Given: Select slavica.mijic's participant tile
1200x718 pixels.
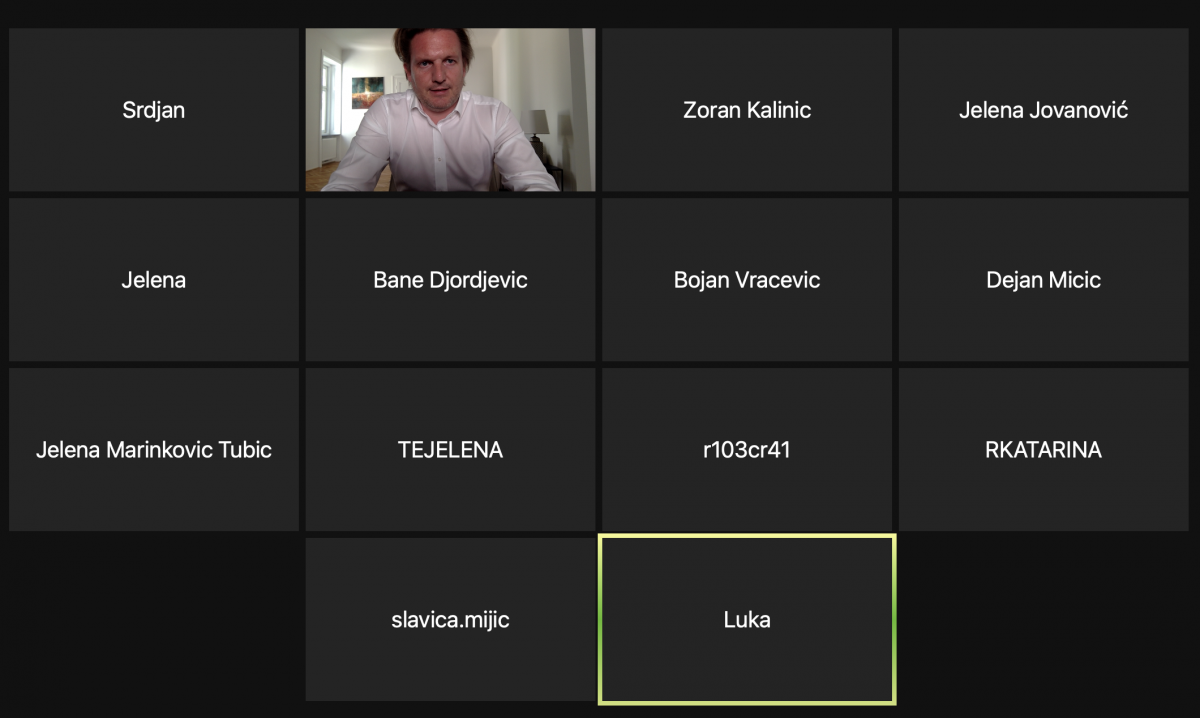Looking at the screenshot, I should point(450,620).
